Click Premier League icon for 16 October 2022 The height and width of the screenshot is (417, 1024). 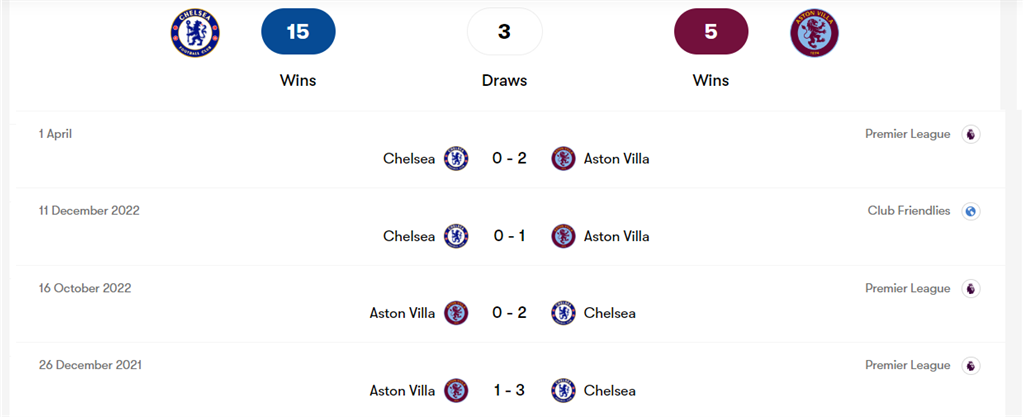[x=970, y=288]
